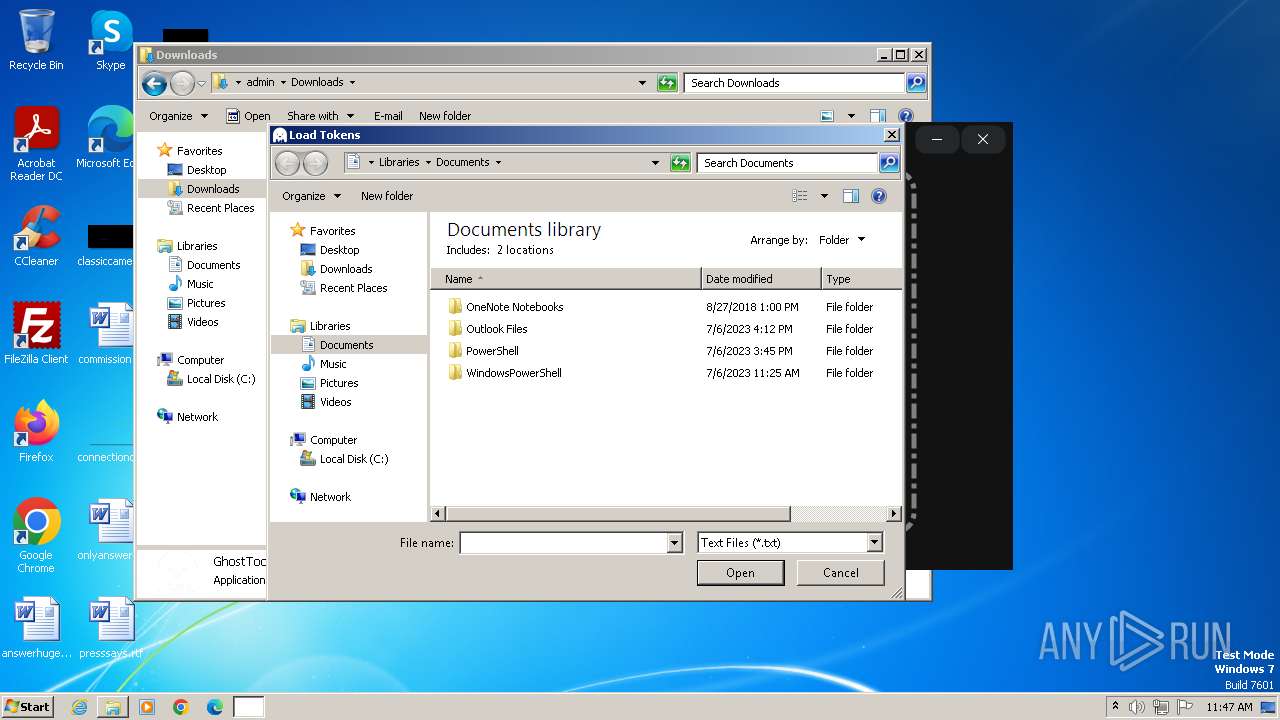Show hidden system tray icons arrow

[x=1115, y=707]
